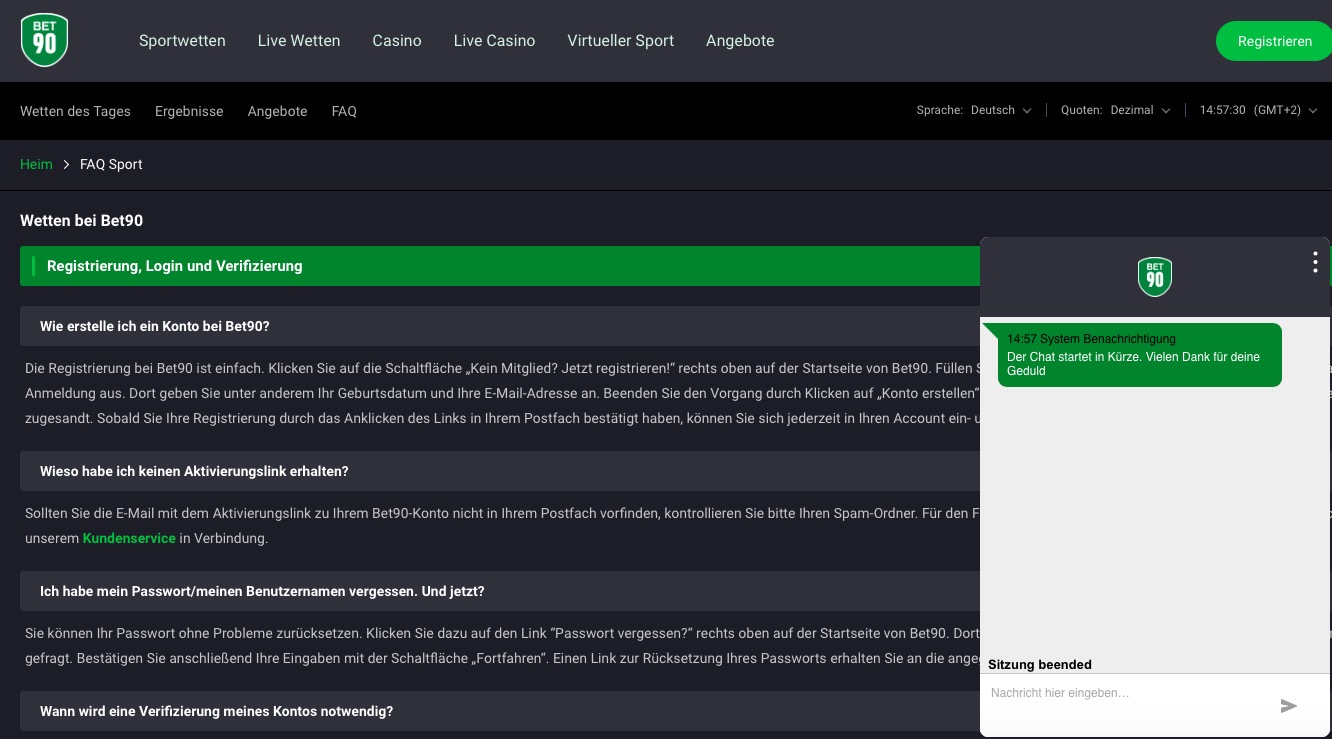The height and width of the screenshot is (739, 1332).
Task: Open the Sportwetten menu
Action: click(182, 41)
